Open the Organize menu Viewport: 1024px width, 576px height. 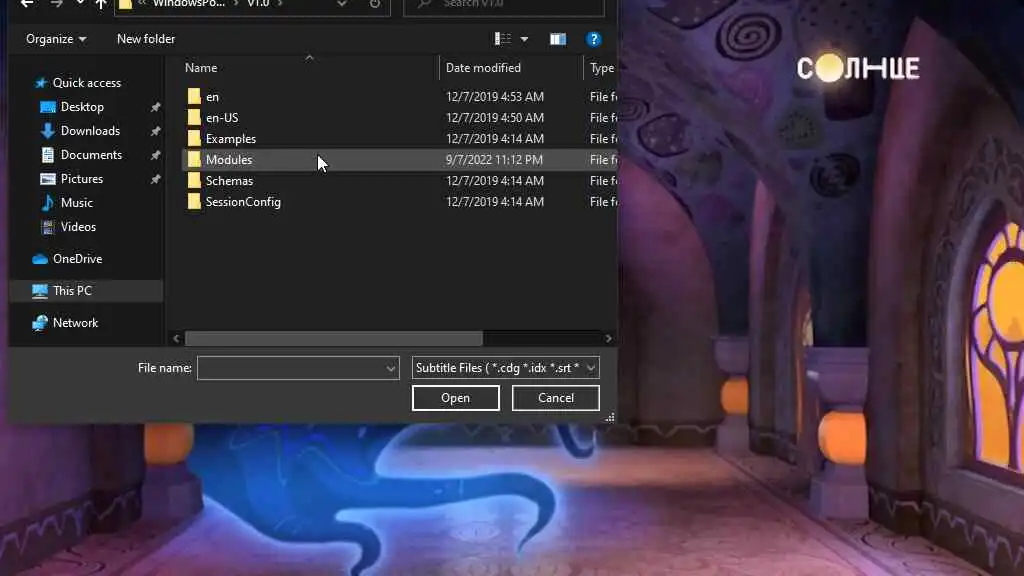[x=56, y=39]
